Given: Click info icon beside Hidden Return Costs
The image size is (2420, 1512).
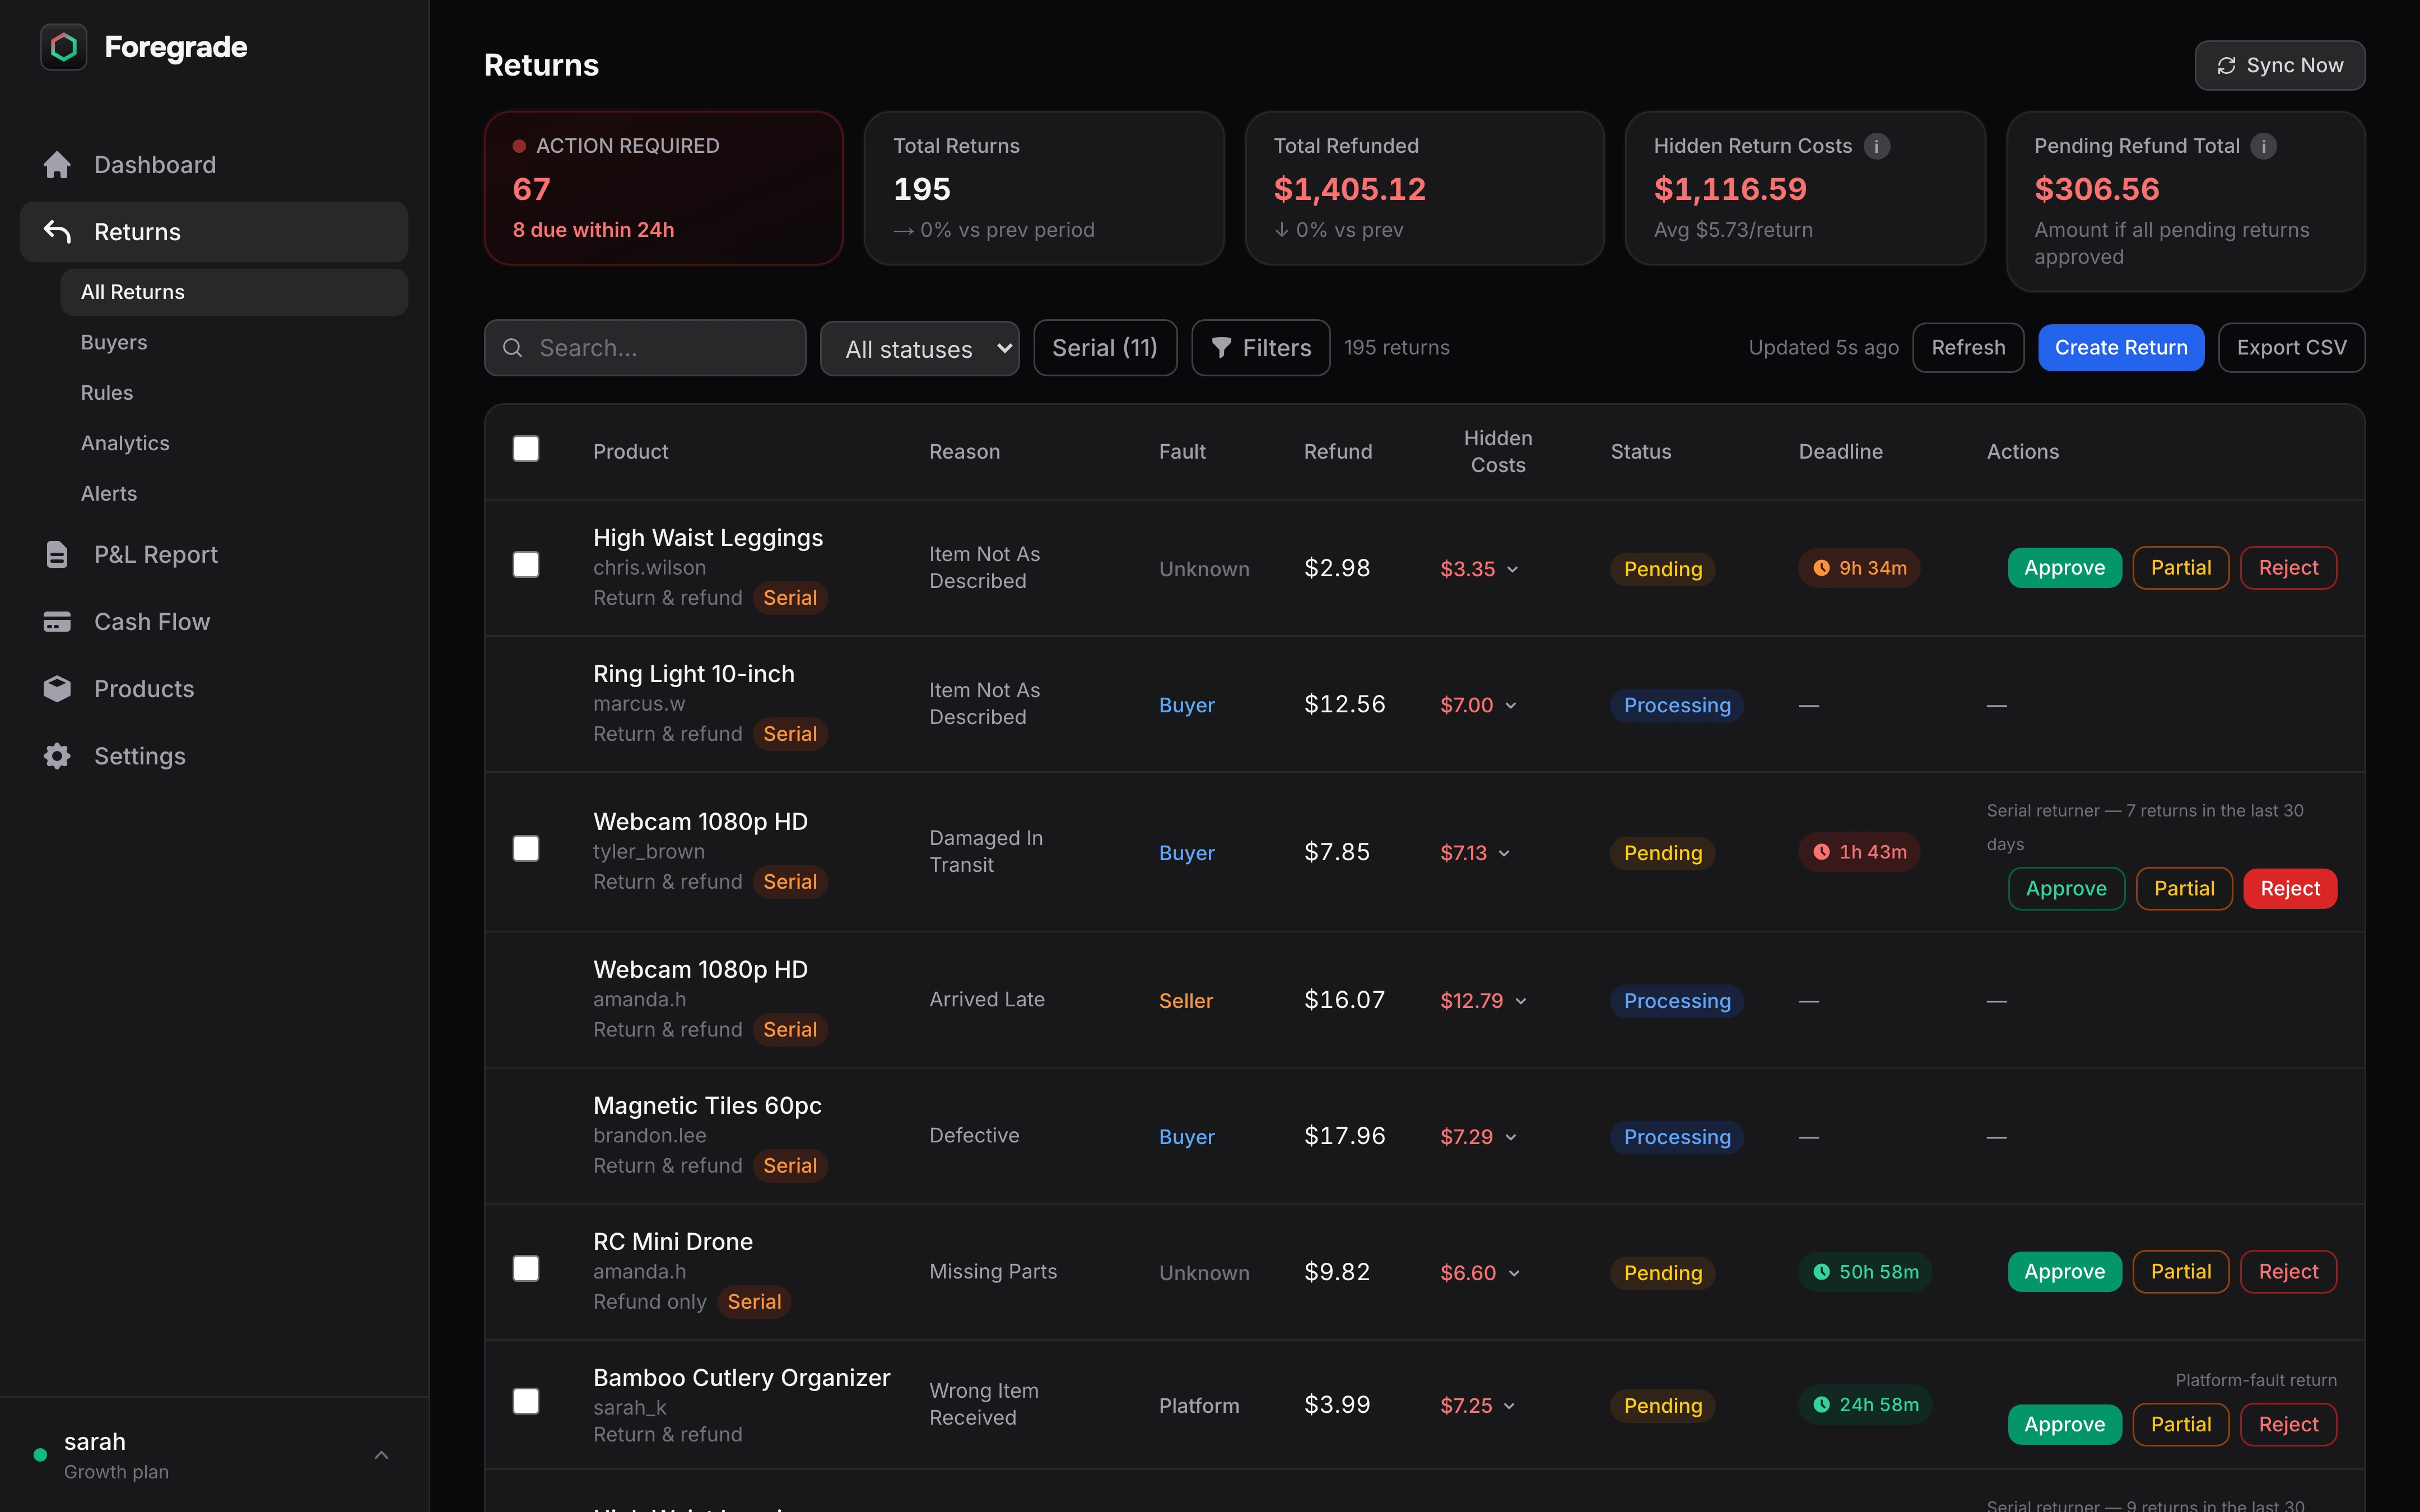Looking at the screenshot, I should pyautogui.click(x=1877, y=146).
